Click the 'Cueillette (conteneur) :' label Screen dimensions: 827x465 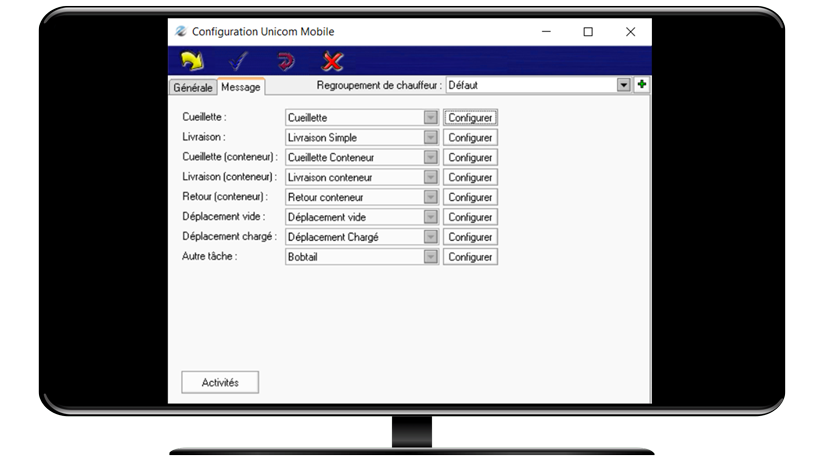[x=229, y=157]
